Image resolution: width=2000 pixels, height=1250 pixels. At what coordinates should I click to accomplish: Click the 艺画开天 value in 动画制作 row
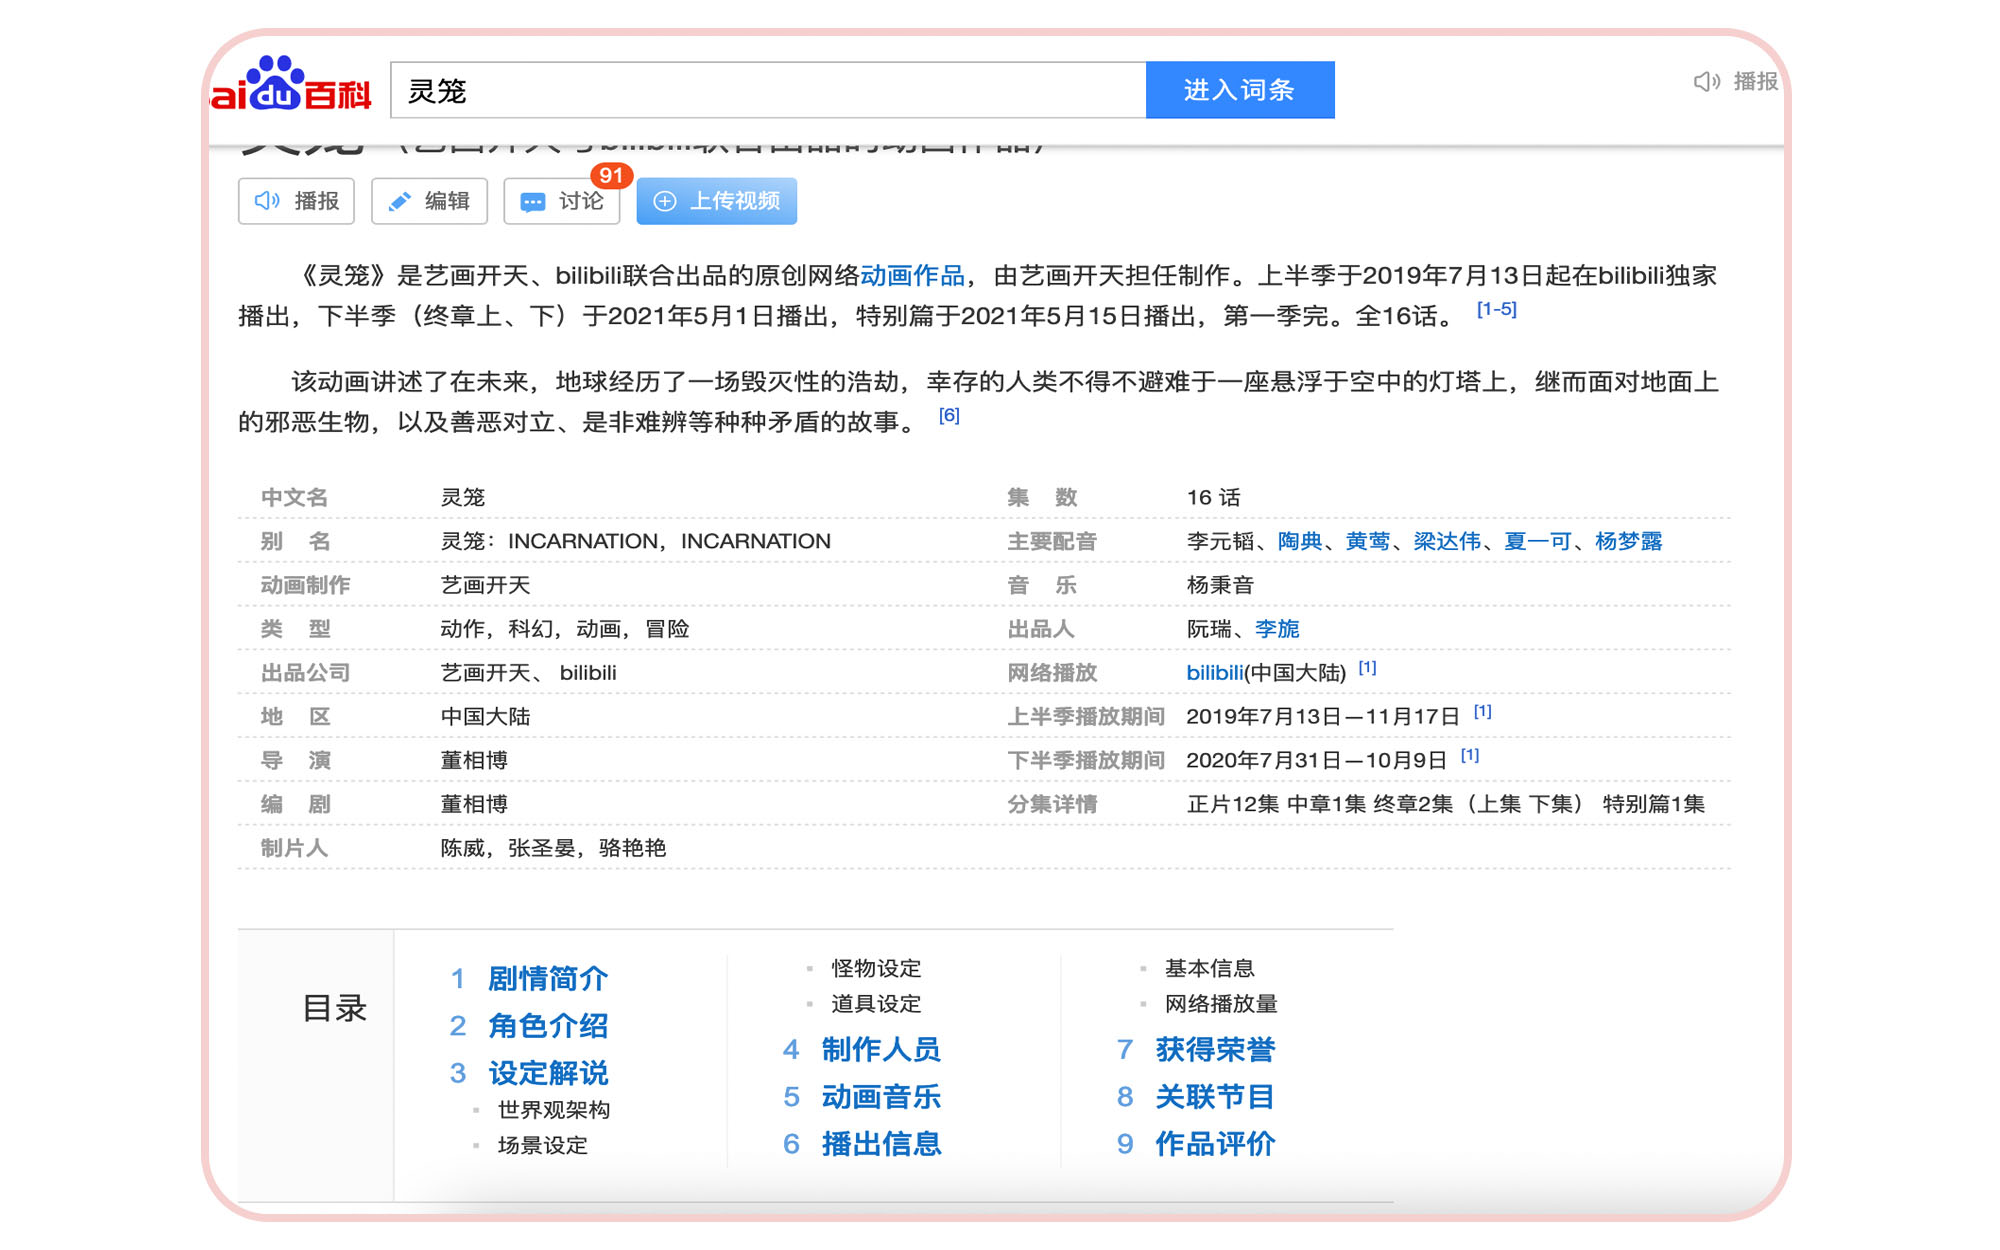coord(485,585)
